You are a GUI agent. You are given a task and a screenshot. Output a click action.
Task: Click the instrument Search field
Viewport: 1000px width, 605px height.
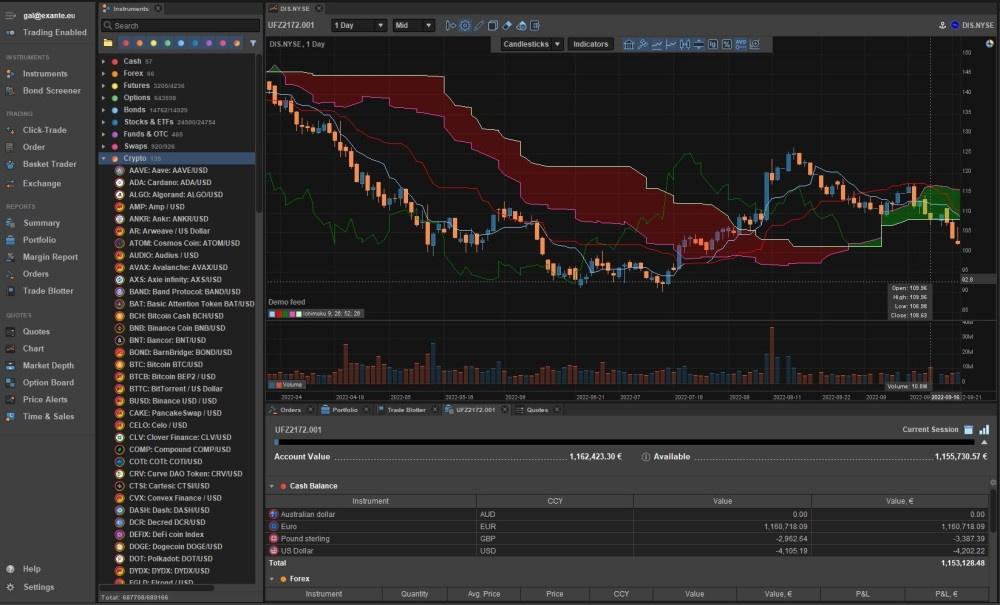(180, 26)
